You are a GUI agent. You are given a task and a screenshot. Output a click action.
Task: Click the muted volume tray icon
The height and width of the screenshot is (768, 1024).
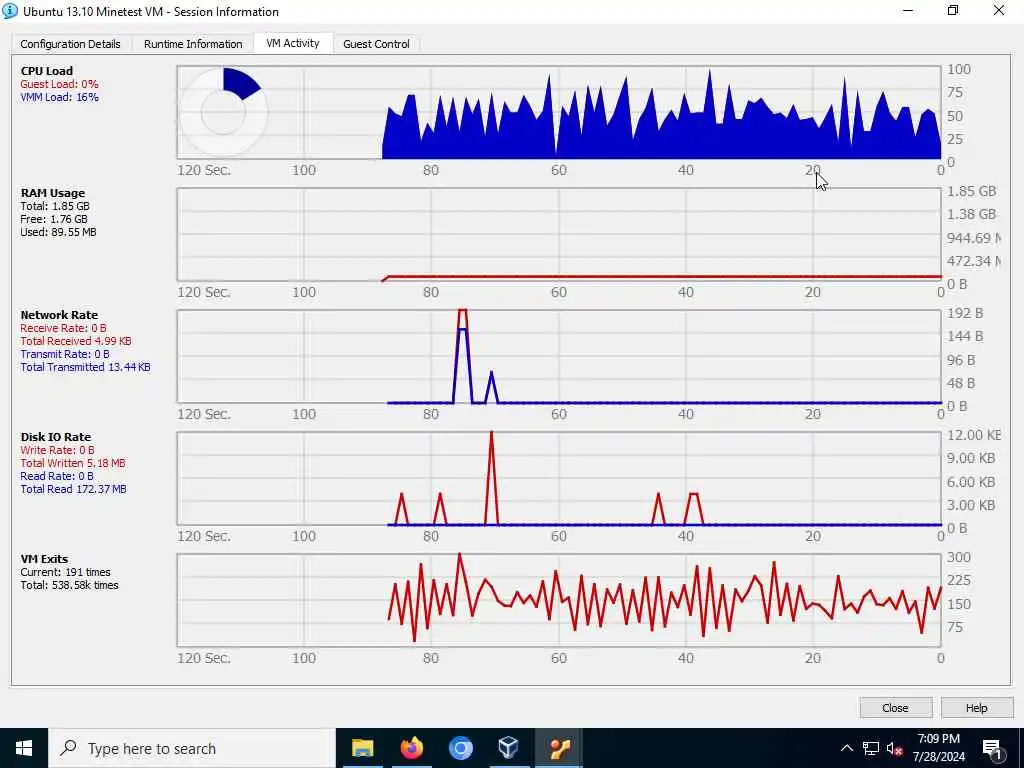tap(895, 748)
